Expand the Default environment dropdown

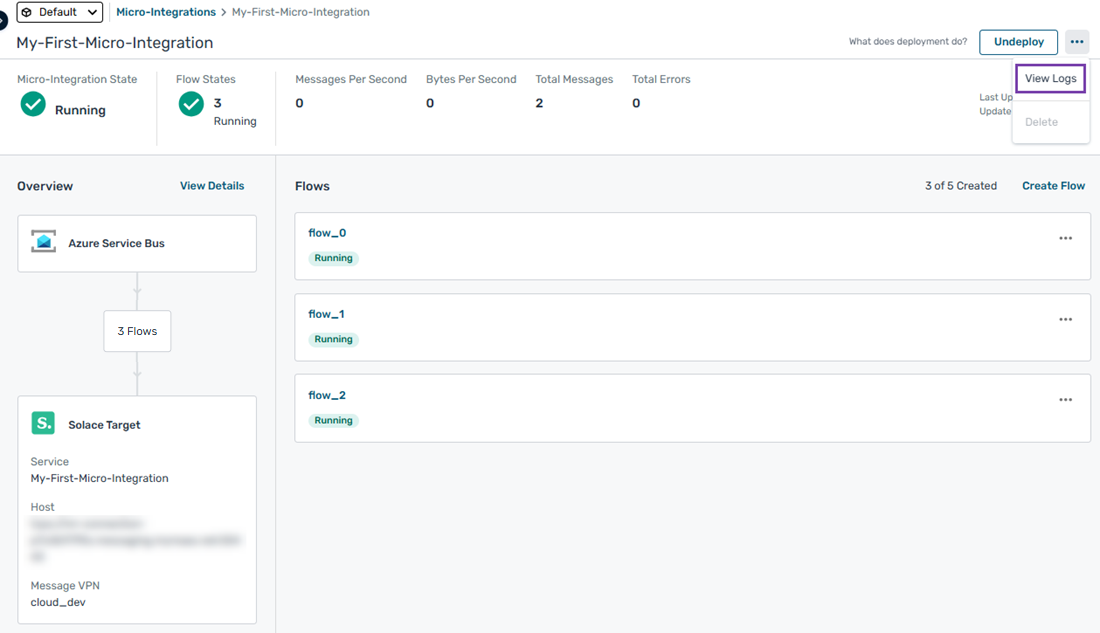[x=60, y=12]
